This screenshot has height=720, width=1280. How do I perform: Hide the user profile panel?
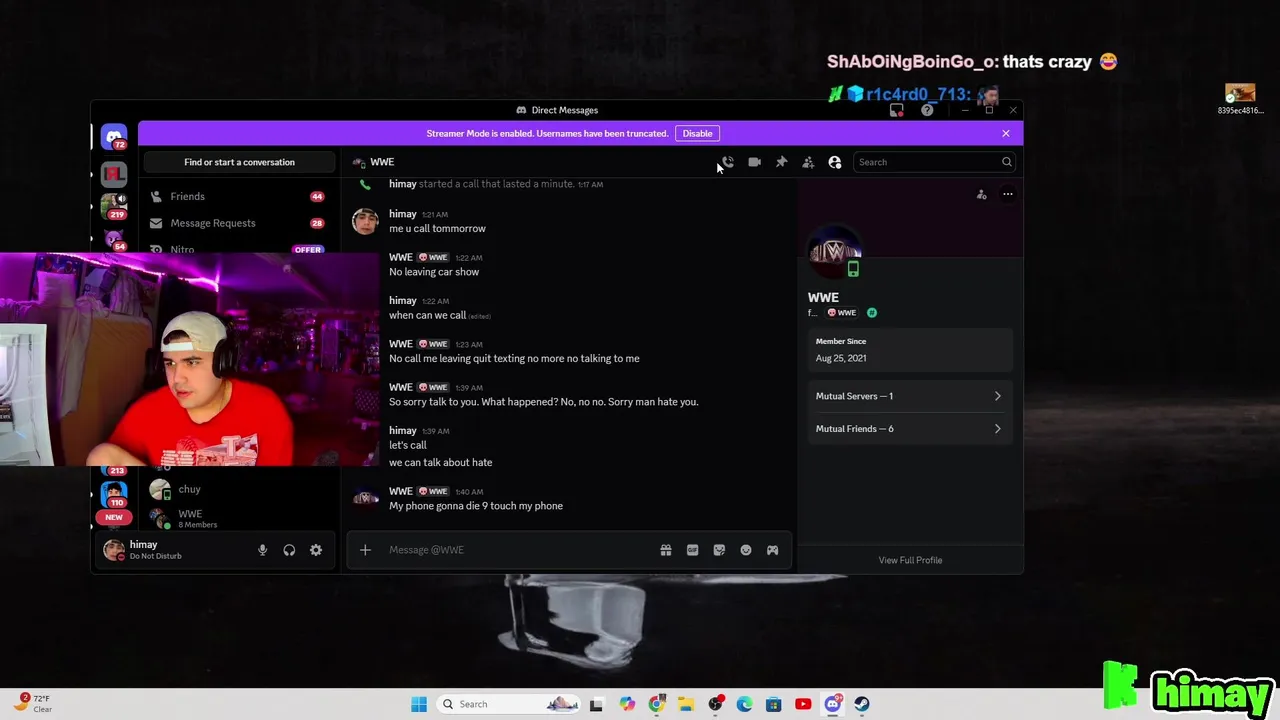click(835, 162)
